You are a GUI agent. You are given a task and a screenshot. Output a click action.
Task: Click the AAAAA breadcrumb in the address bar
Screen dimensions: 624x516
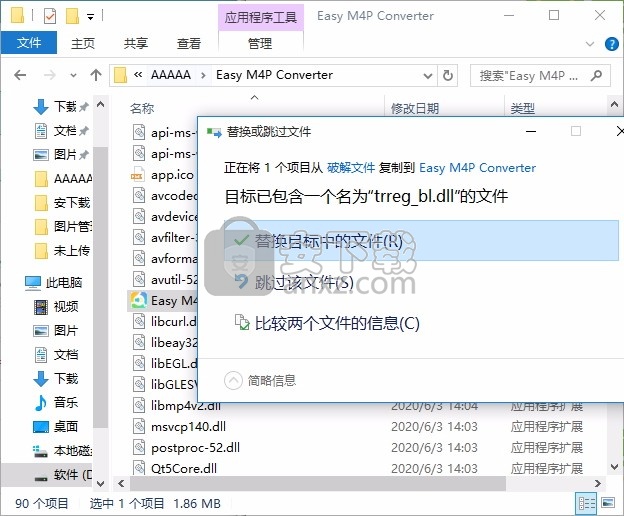(x=171, y=75)
